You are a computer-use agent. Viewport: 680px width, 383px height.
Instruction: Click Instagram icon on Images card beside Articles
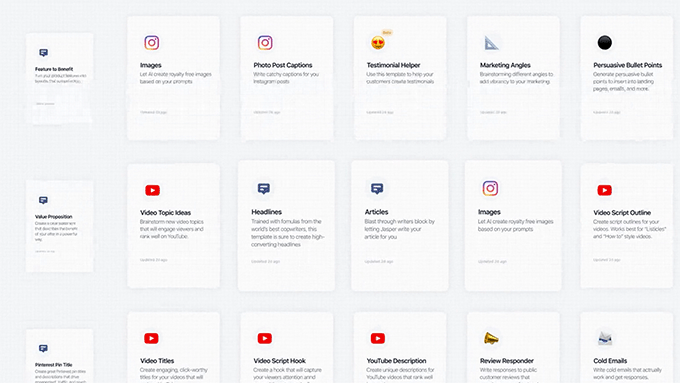tap(490, 189)
